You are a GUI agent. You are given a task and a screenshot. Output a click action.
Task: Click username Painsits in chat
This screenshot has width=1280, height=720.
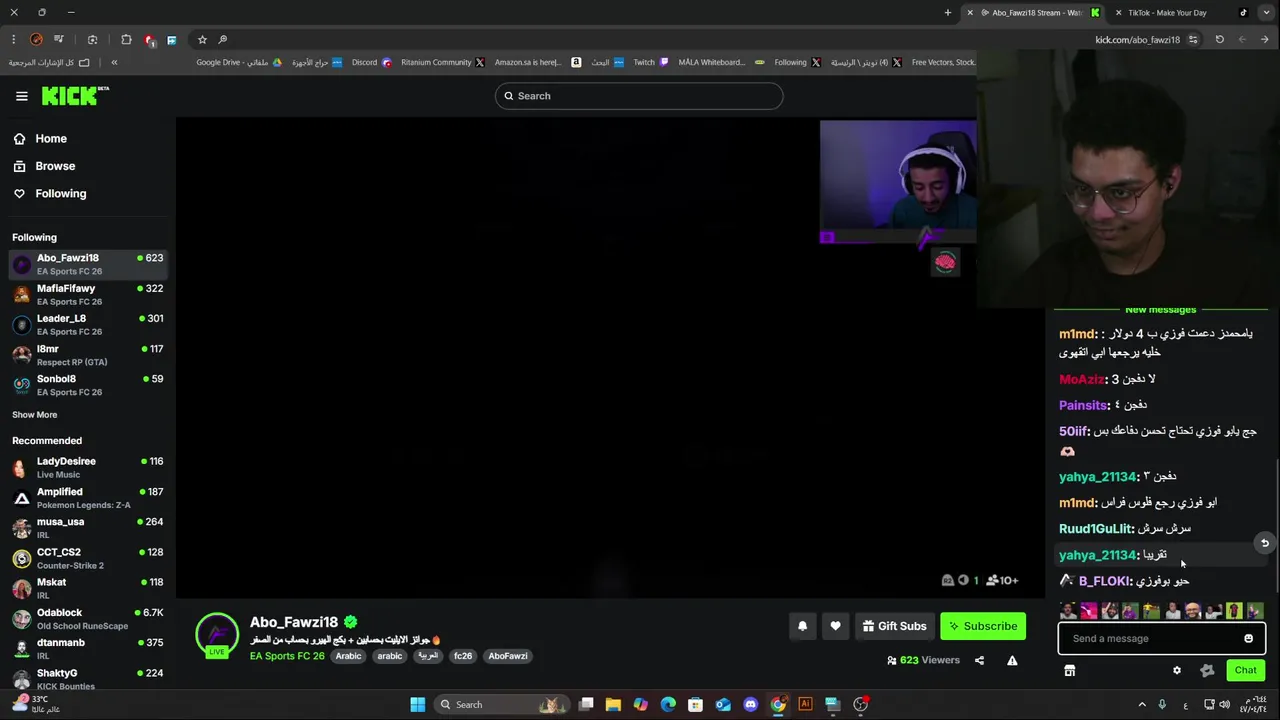click(1084, 405)
